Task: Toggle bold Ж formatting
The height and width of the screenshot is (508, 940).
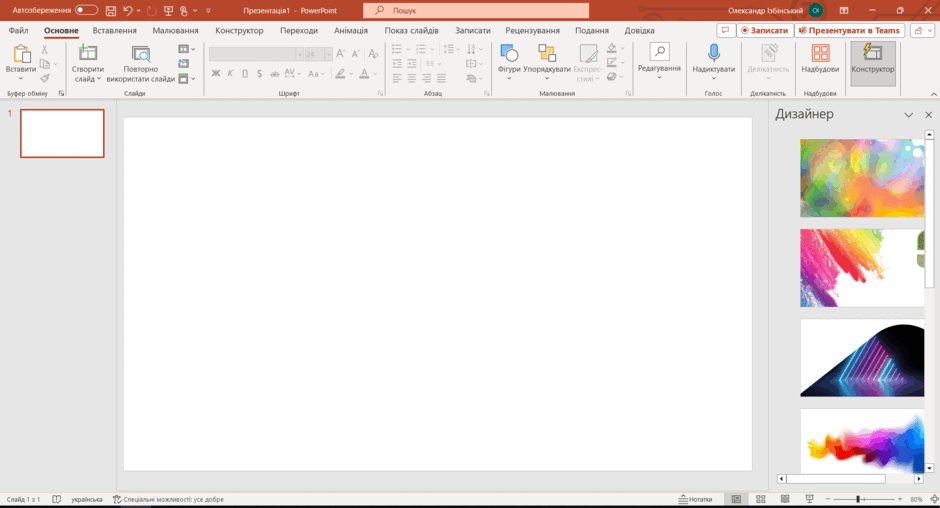Action: point(216,74)
